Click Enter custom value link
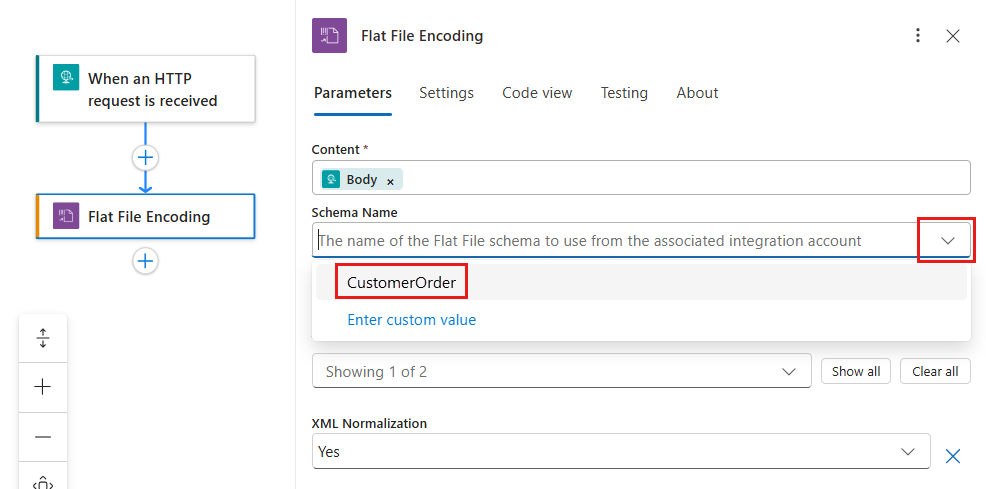Viewport: 986px width, 489px height. [412, 320]
